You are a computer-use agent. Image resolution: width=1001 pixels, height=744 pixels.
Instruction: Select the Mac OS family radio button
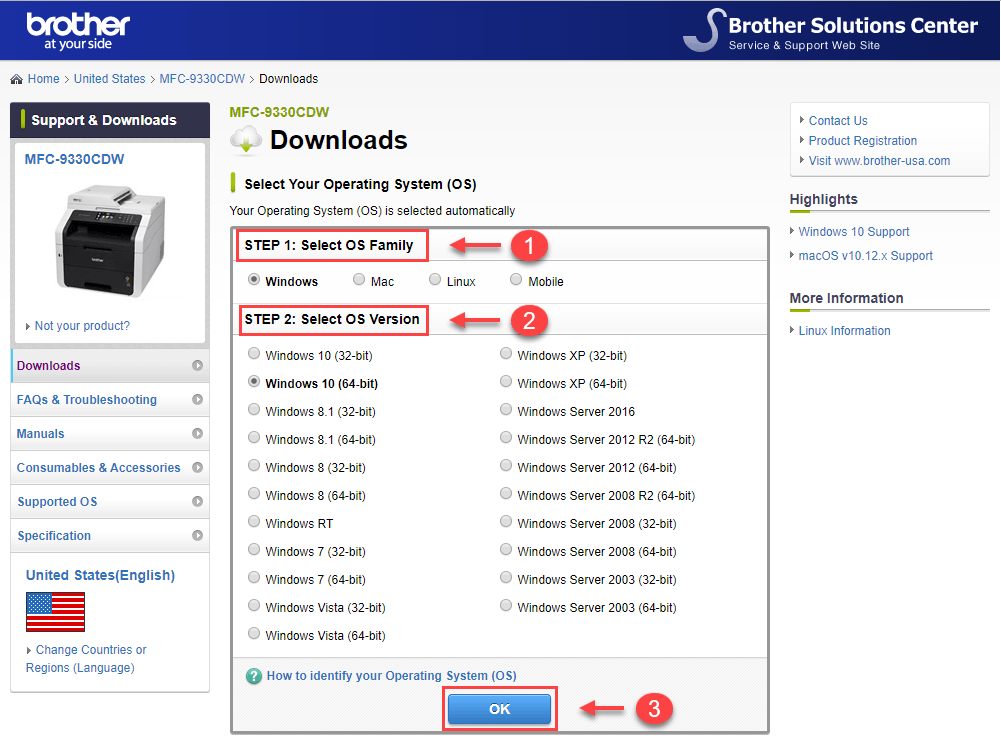click(x=359, y=281)
